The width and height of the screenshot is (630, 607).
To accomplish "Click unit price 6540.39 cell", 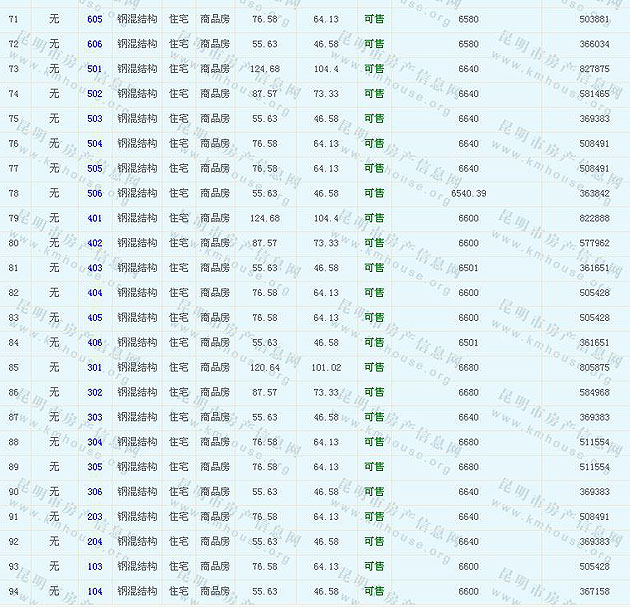I will click(x=468, y=193).
